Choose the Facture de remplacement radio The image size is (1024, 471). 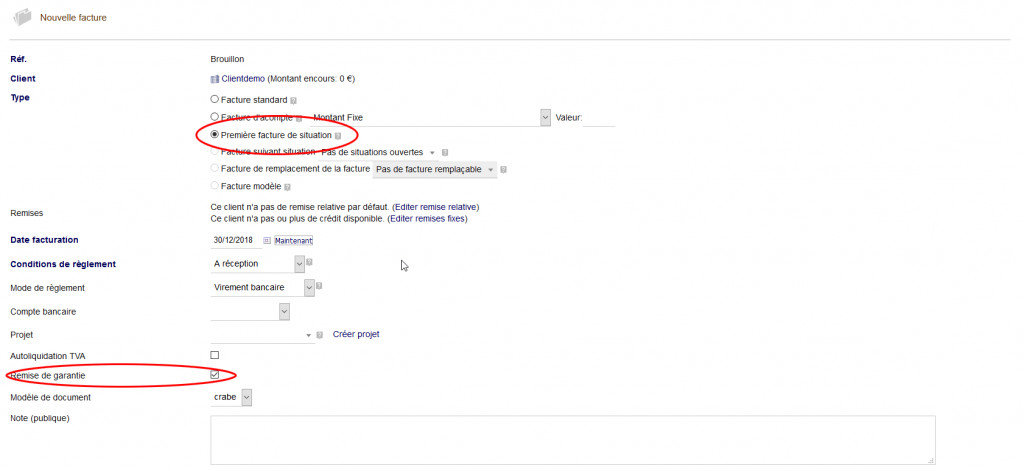(x=214, y=169)
